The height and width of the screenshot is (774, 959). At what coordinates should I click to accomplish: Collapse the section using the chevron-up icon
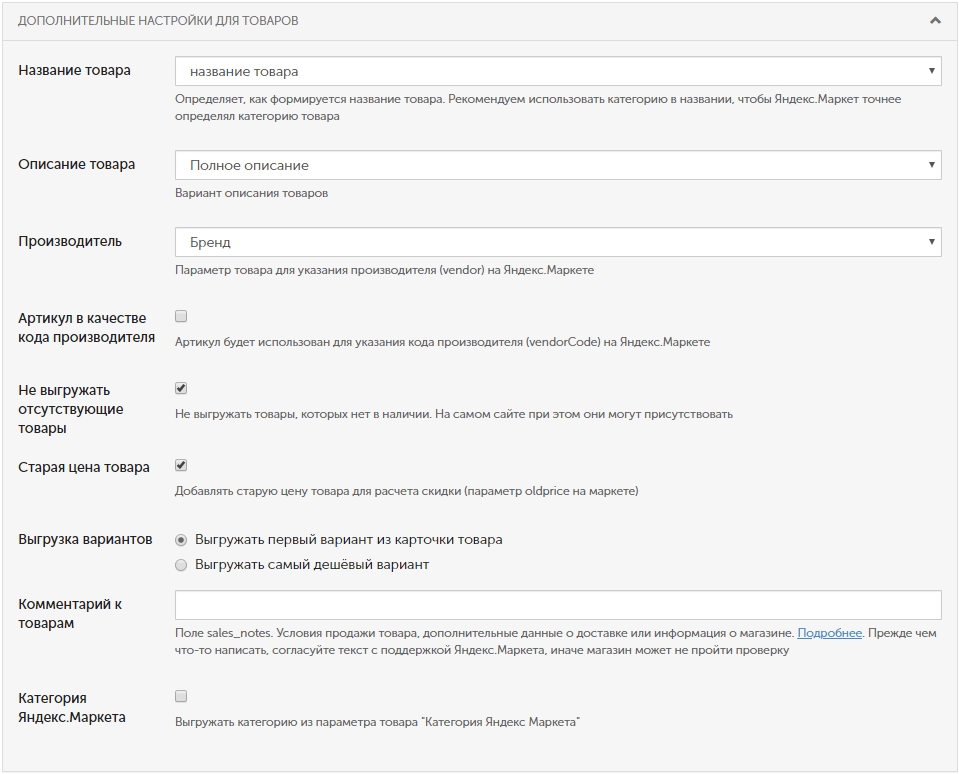click(x=934, y=20)
